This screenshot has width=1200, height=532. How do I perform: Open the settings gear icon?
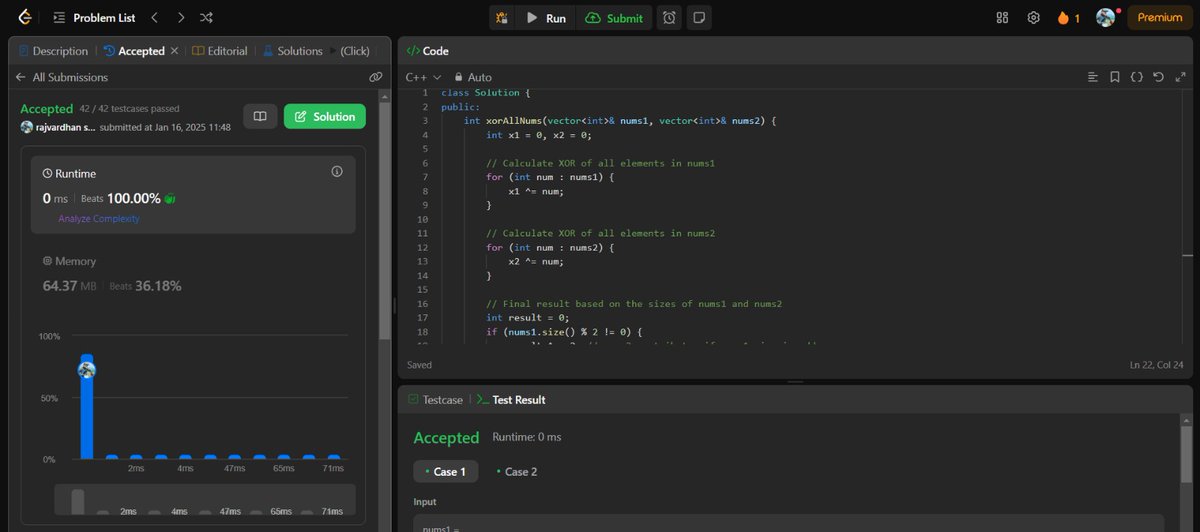tap(1034, 18)
